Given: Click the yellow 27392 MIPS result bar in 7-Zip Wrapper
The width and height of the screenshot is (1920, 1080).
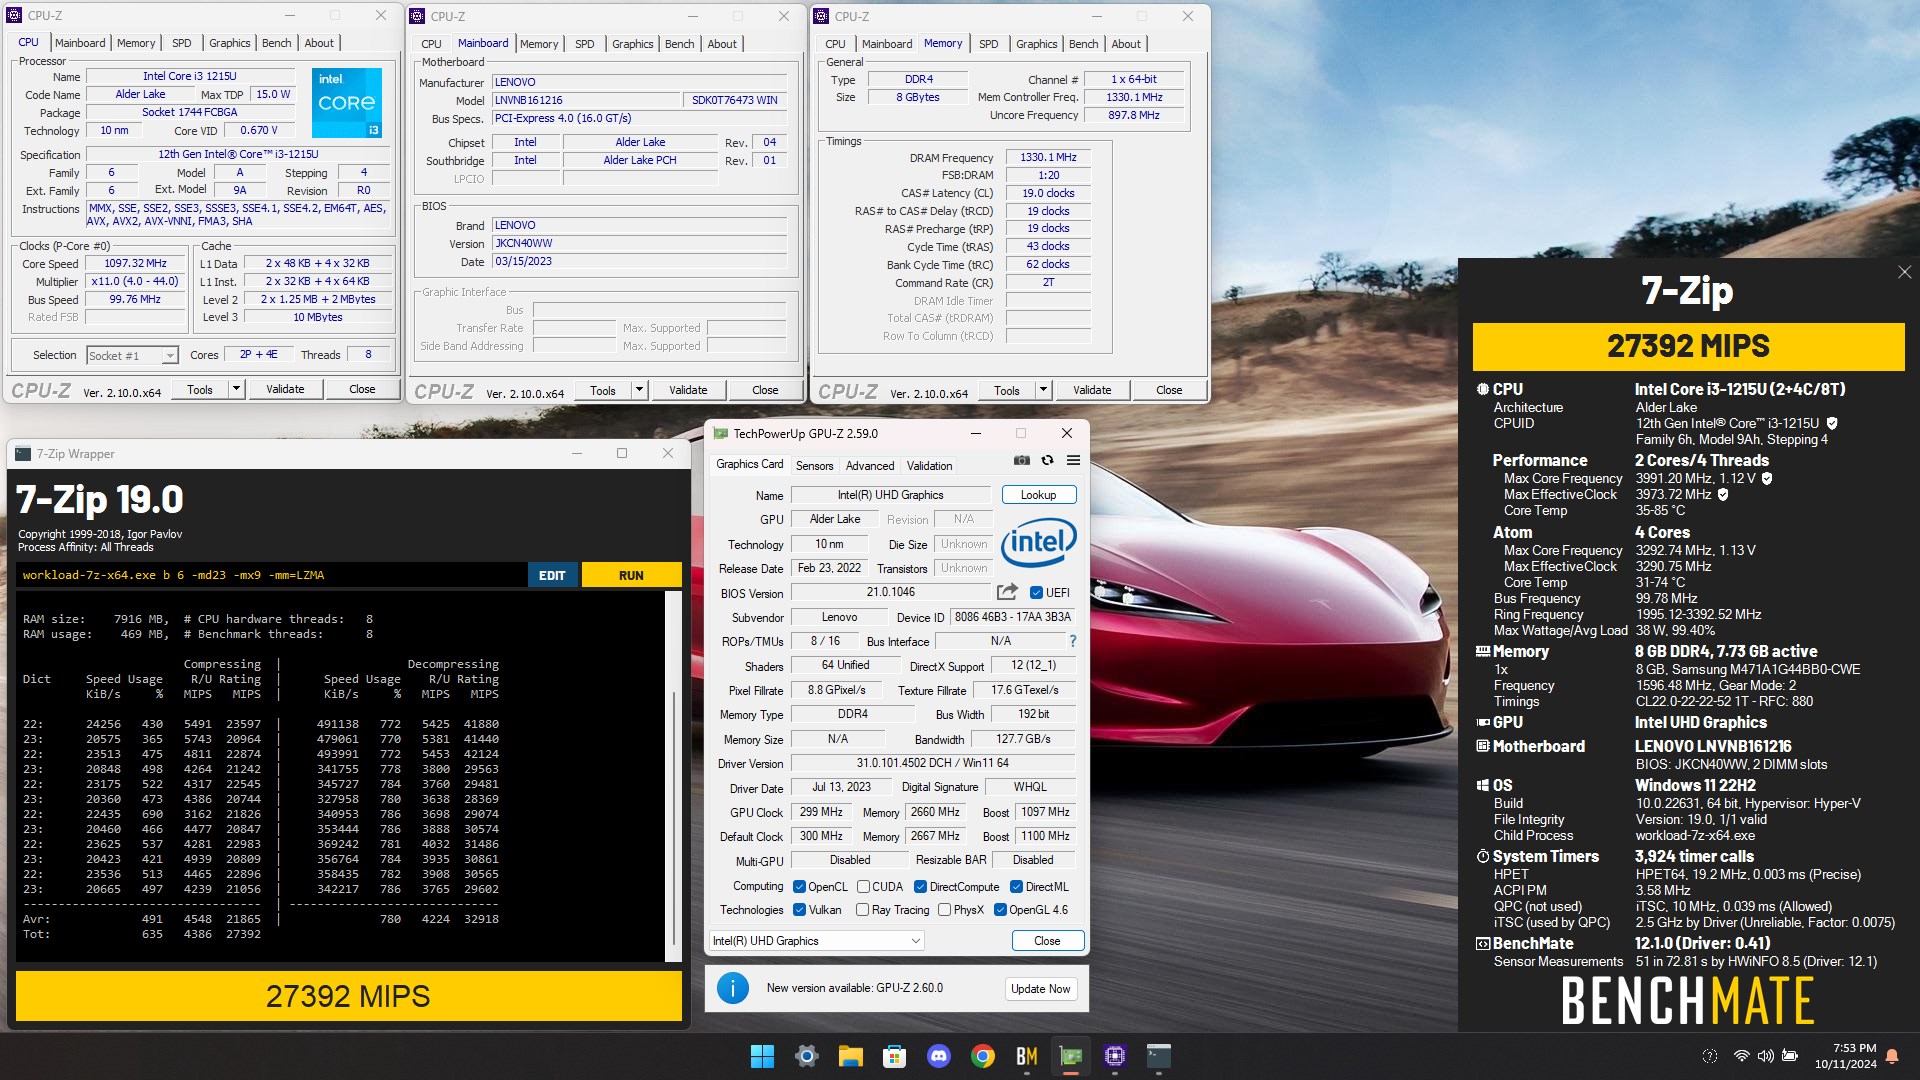Looking at the screenshot, I should (x=348, y=996).
